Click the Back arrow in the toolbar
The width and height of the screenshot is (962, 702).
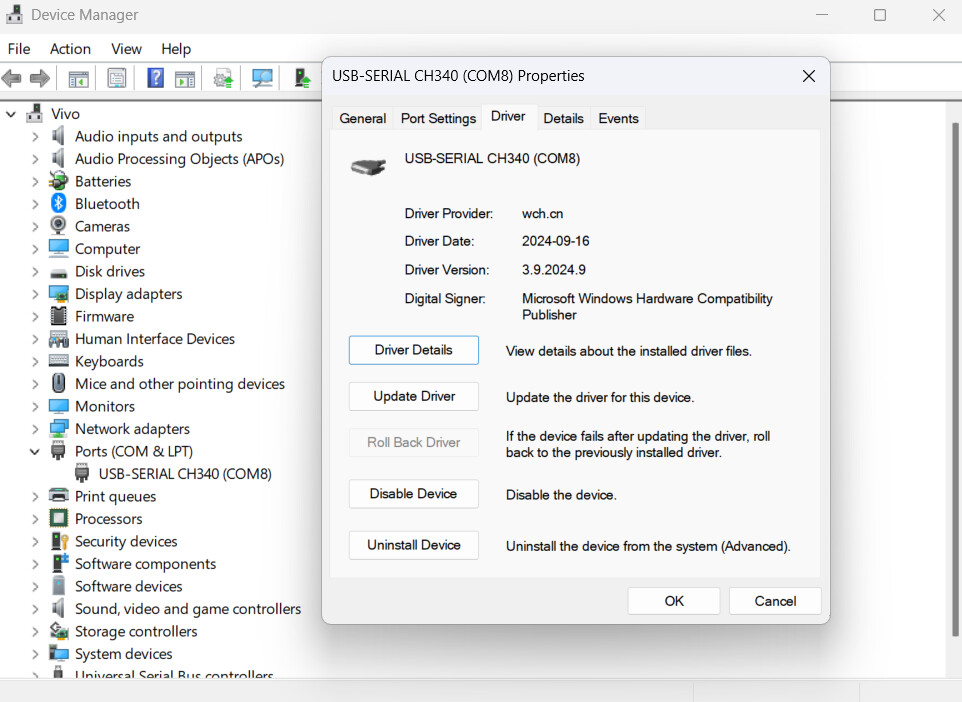point(12,79)
